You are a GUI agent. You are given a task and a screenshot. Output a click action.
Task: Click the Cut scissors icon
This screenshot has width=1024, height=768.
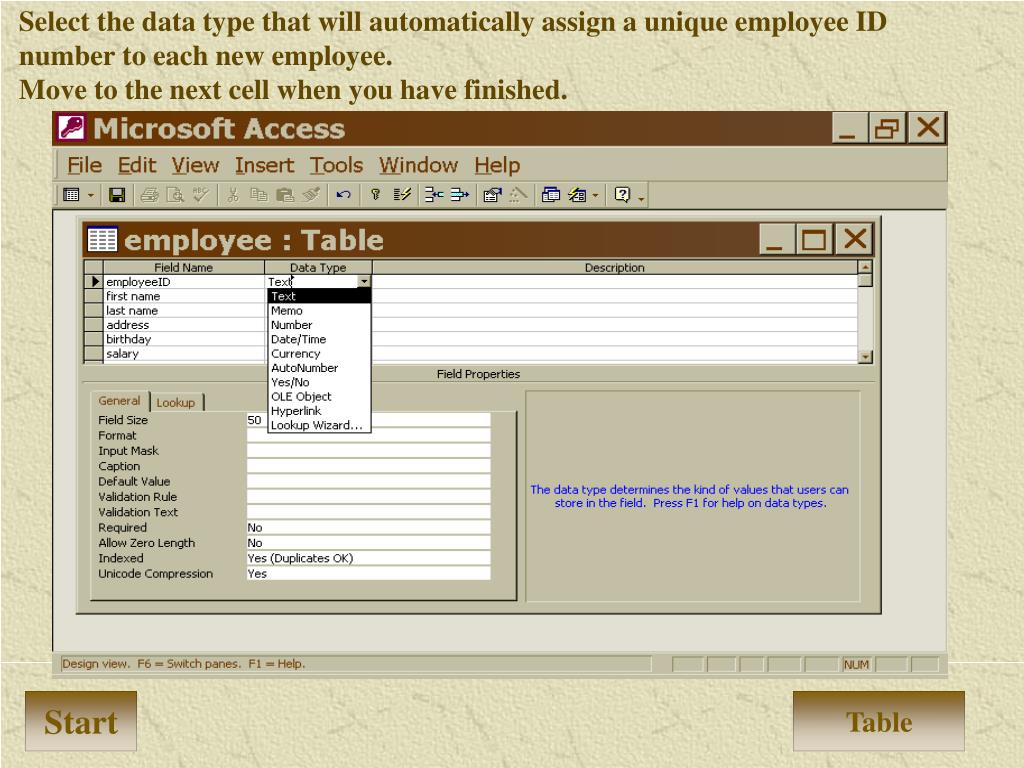232,195
